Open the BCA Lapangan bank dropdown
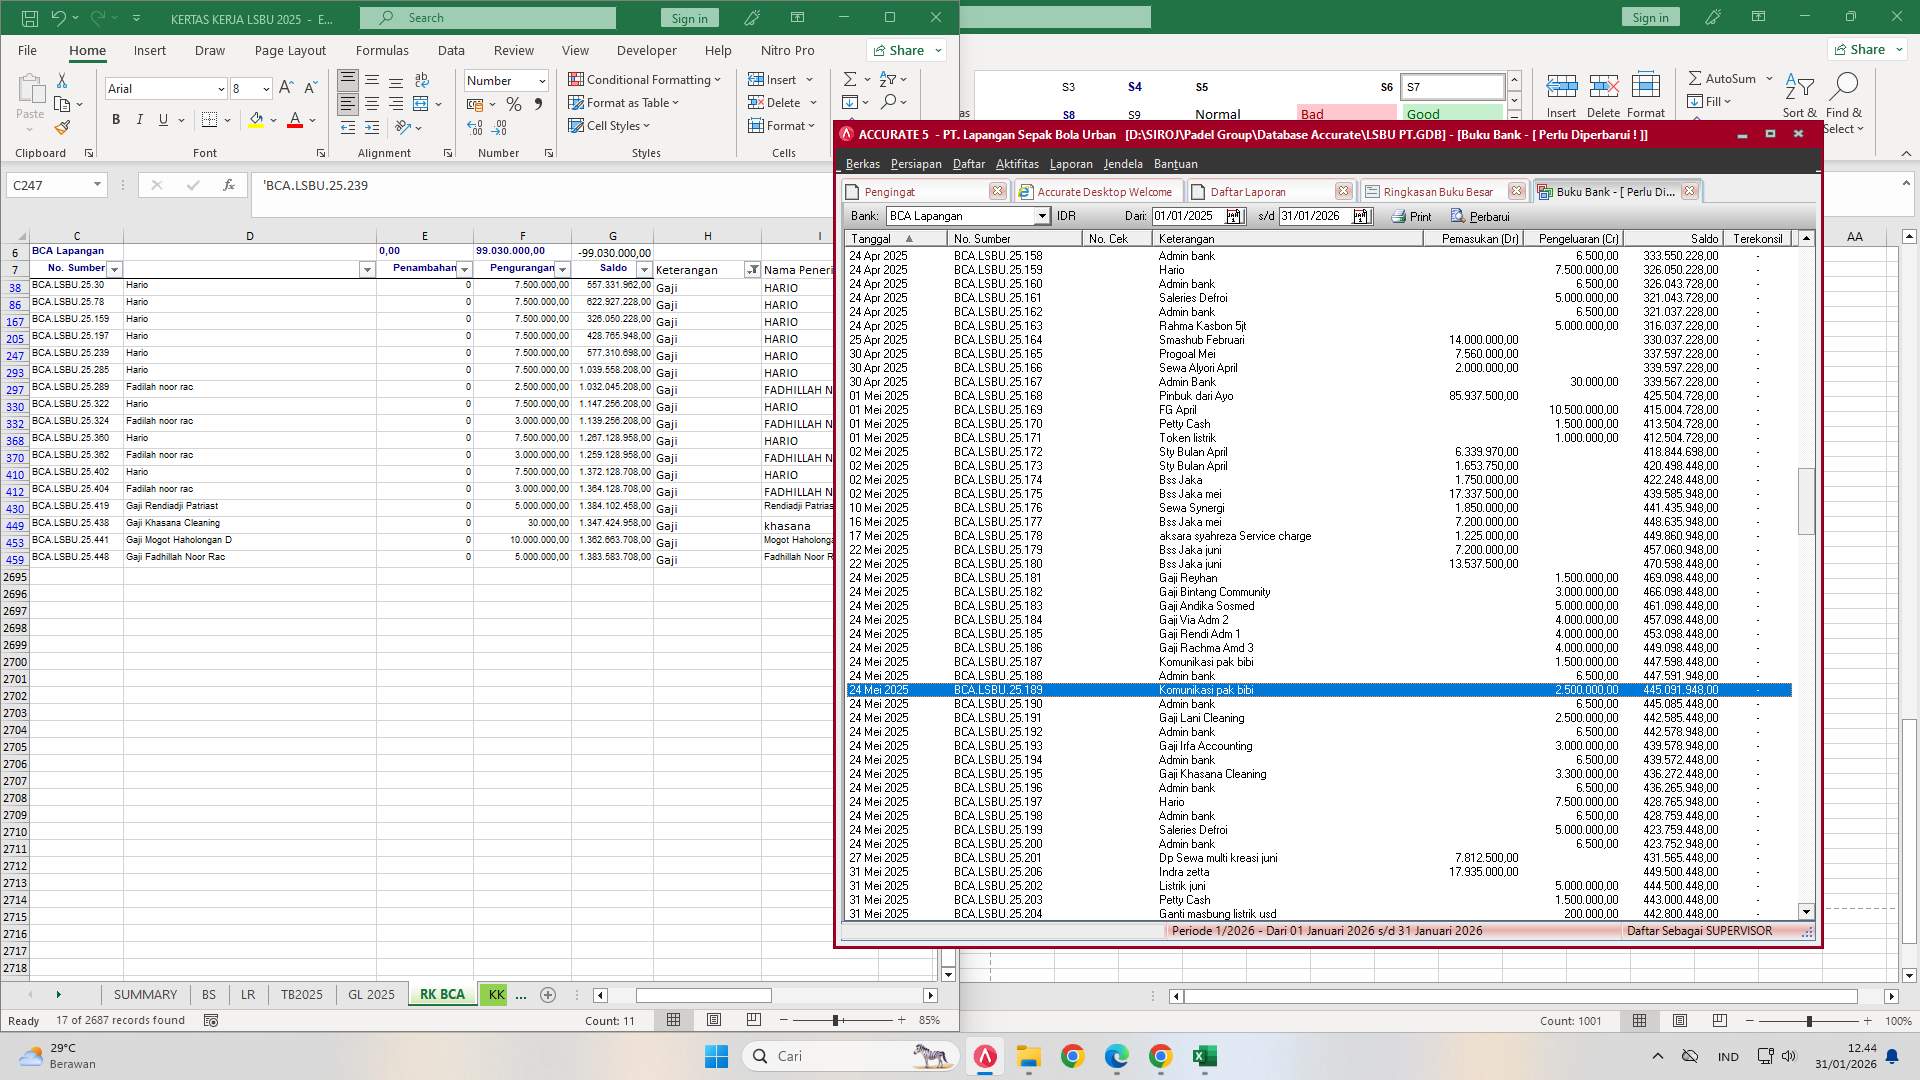Viewport: 1920px width, 1080px height. click(1041, 216)
